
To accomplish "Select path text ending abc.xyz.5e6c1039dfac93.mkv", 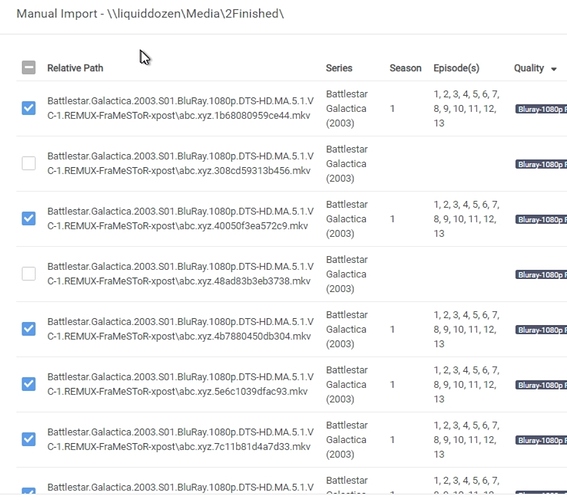I will (x=180, y=384).
